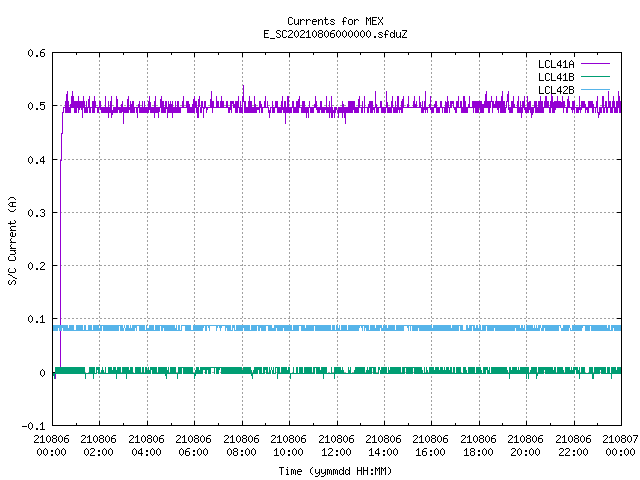
Task: Click the y-axis tick value -0.1
Action: (33, 426)
